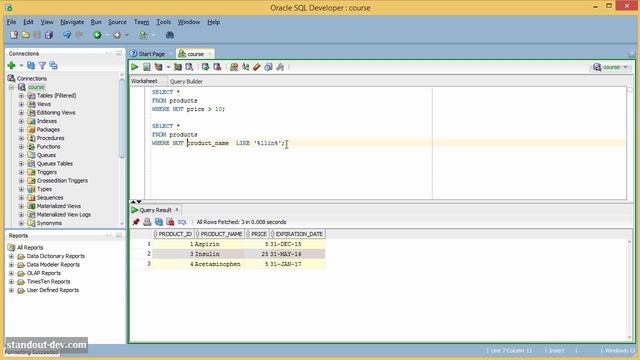Open the Navigate menu

point(72,22)
